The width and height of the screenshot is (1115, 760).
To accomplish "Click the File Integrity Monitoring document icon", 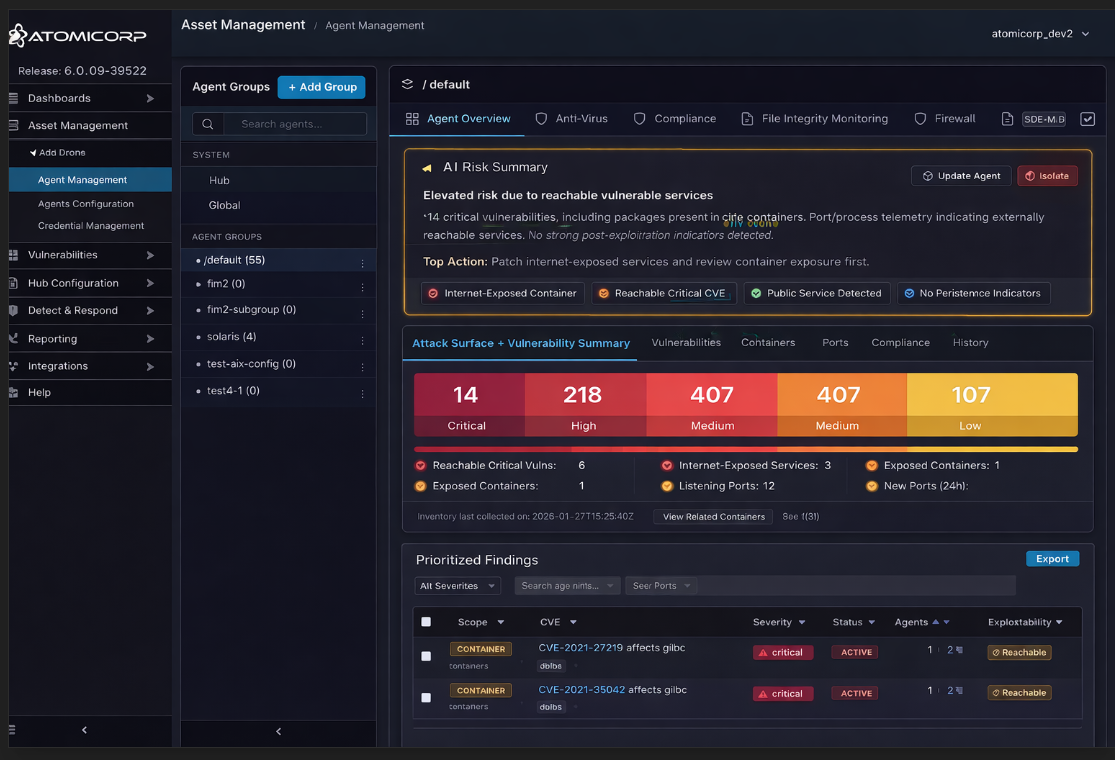I will [x=747, y=119].
